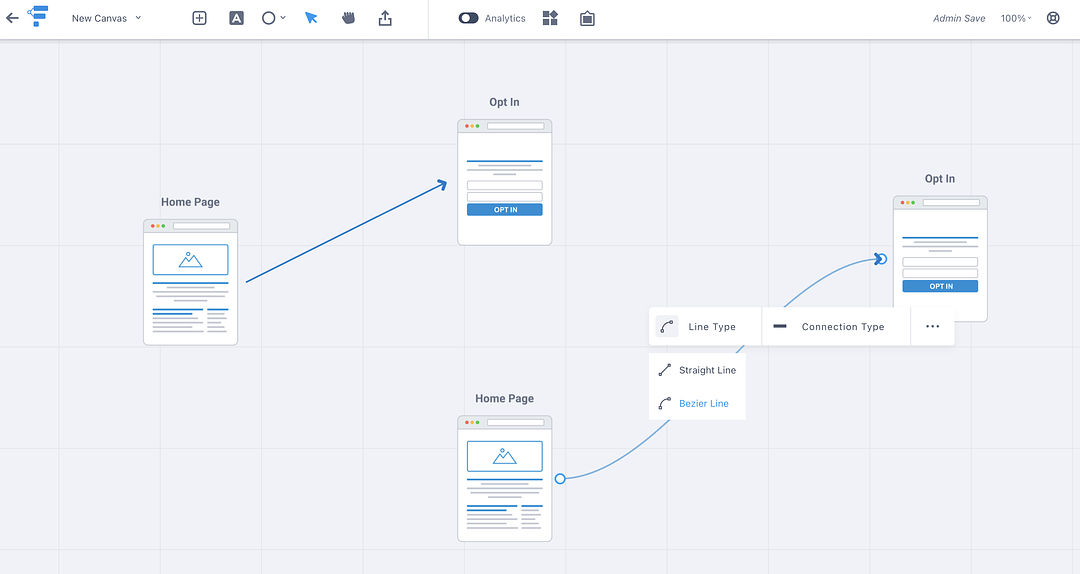This screenshot has height=574, width=1080.
Task: Select the bottom Home Page thumbnail
Action: pos(505,479)
